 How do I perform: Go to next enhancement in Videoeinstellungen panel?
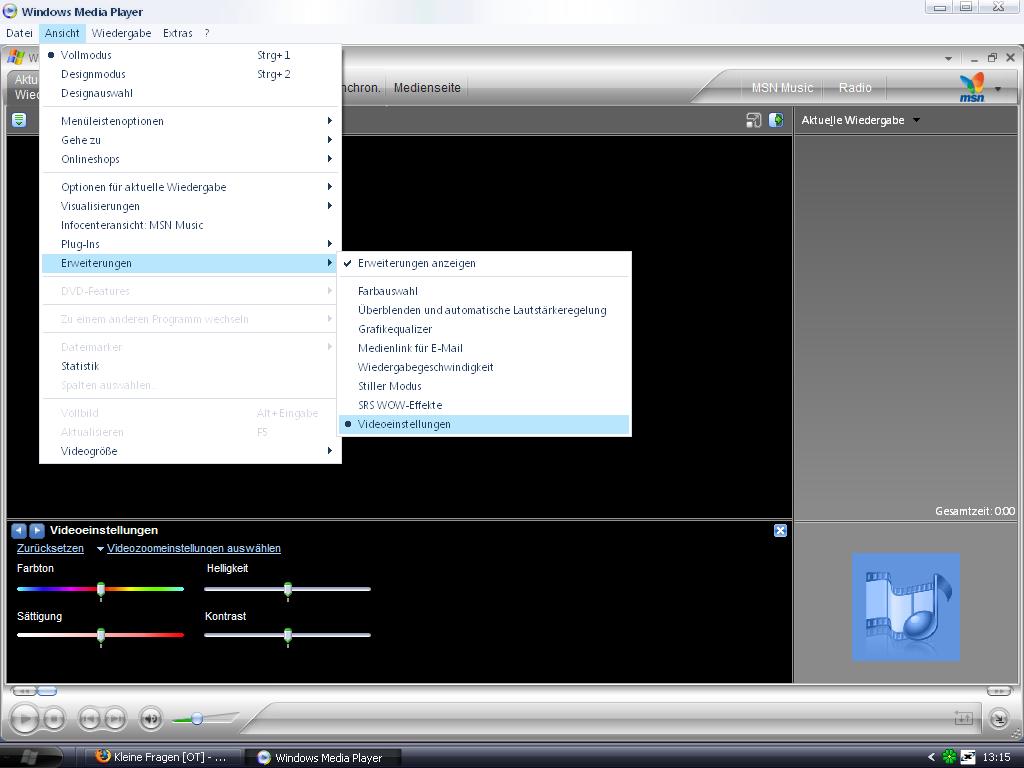pyautogui.click(x=37, y=530)
